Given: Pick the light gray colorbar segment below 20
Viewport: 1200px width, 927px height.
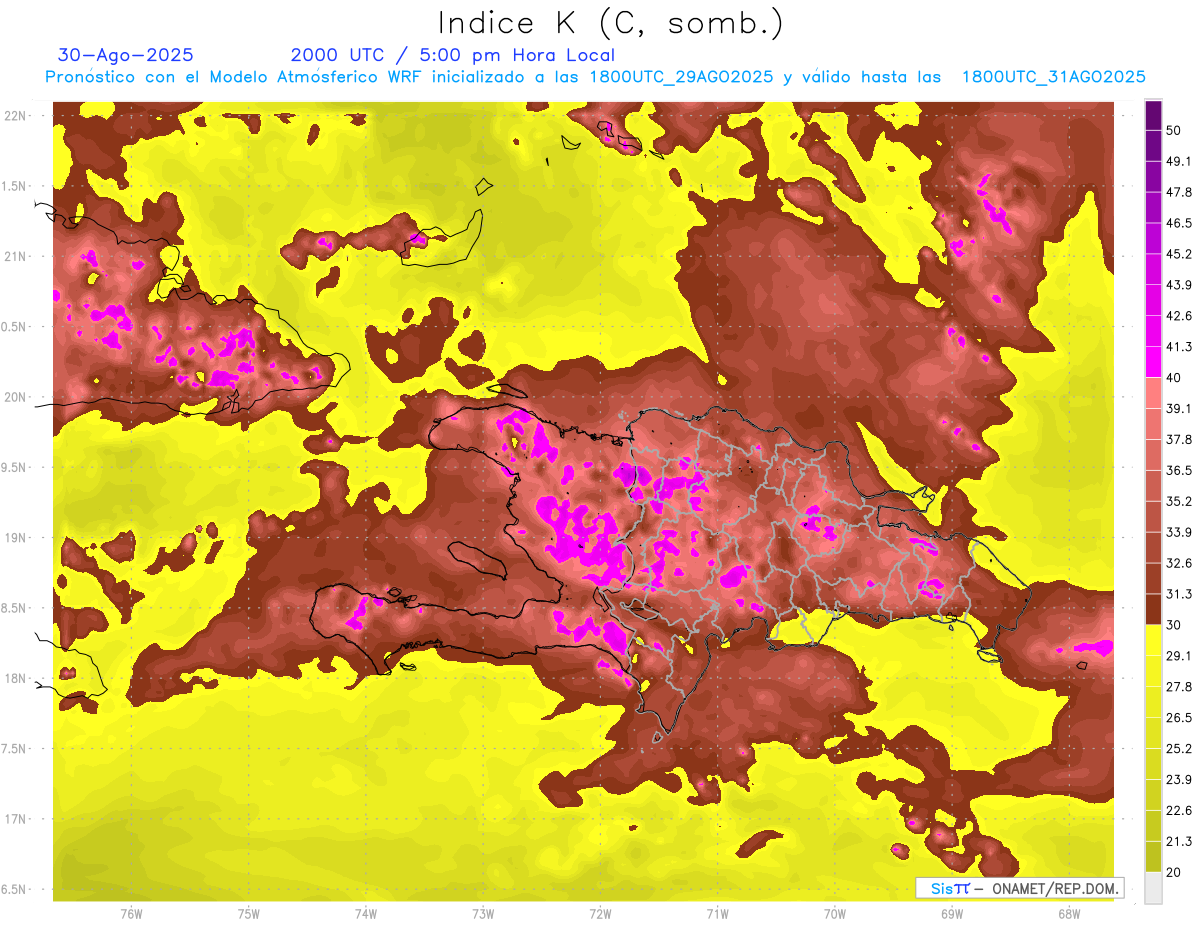Looking at the screenshot, I should (1153, 887).
